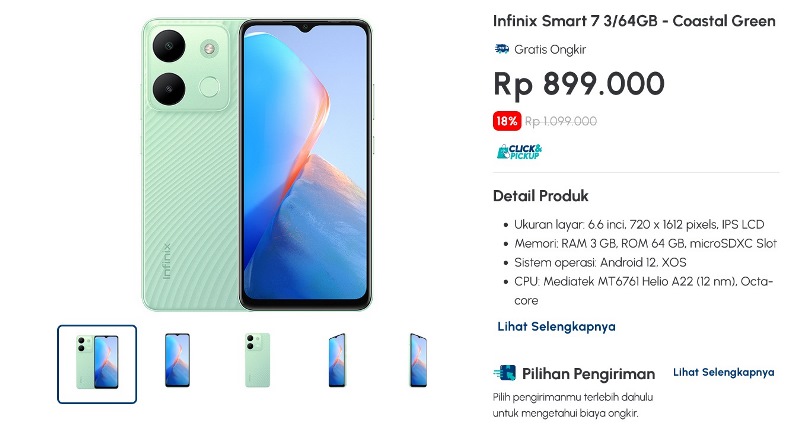The image size is (800, 433).
Task: Select the right-angled phone thumbnail
Action: point(417,360)
